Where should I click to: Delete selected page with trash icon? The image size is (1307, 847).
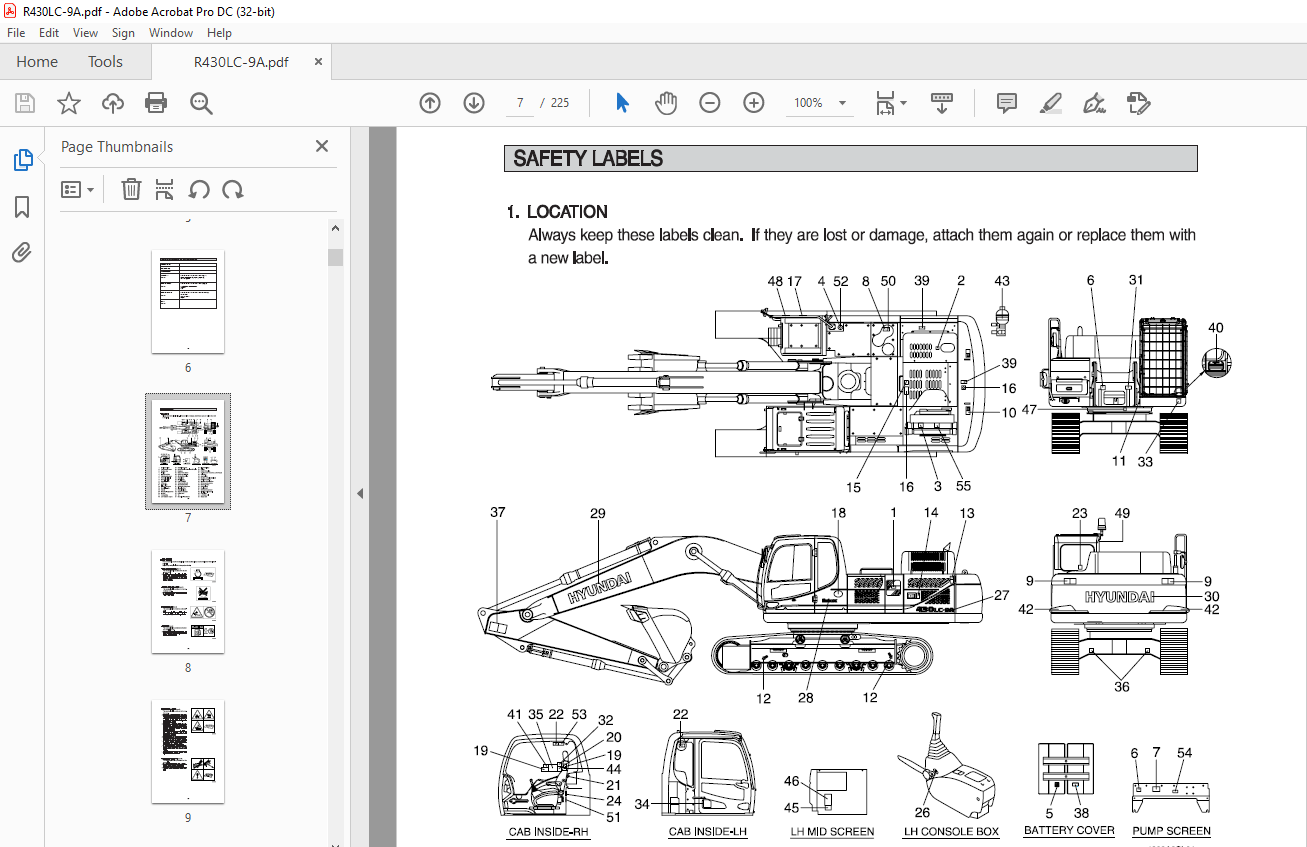(x=131, y=189)
